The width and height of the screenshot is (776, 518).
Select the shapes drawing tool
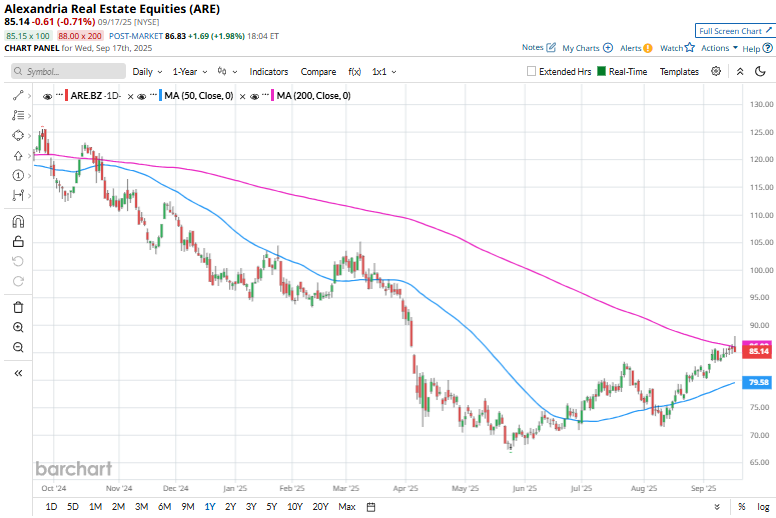pyautogui.click(x=18, y=136)
